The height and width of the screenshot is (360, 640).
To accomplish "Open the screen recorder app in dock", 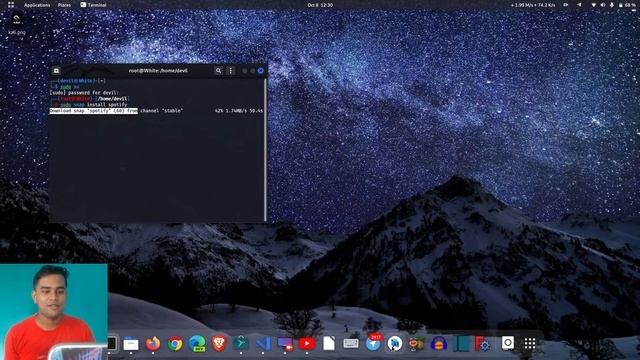I will click(285, 344).
